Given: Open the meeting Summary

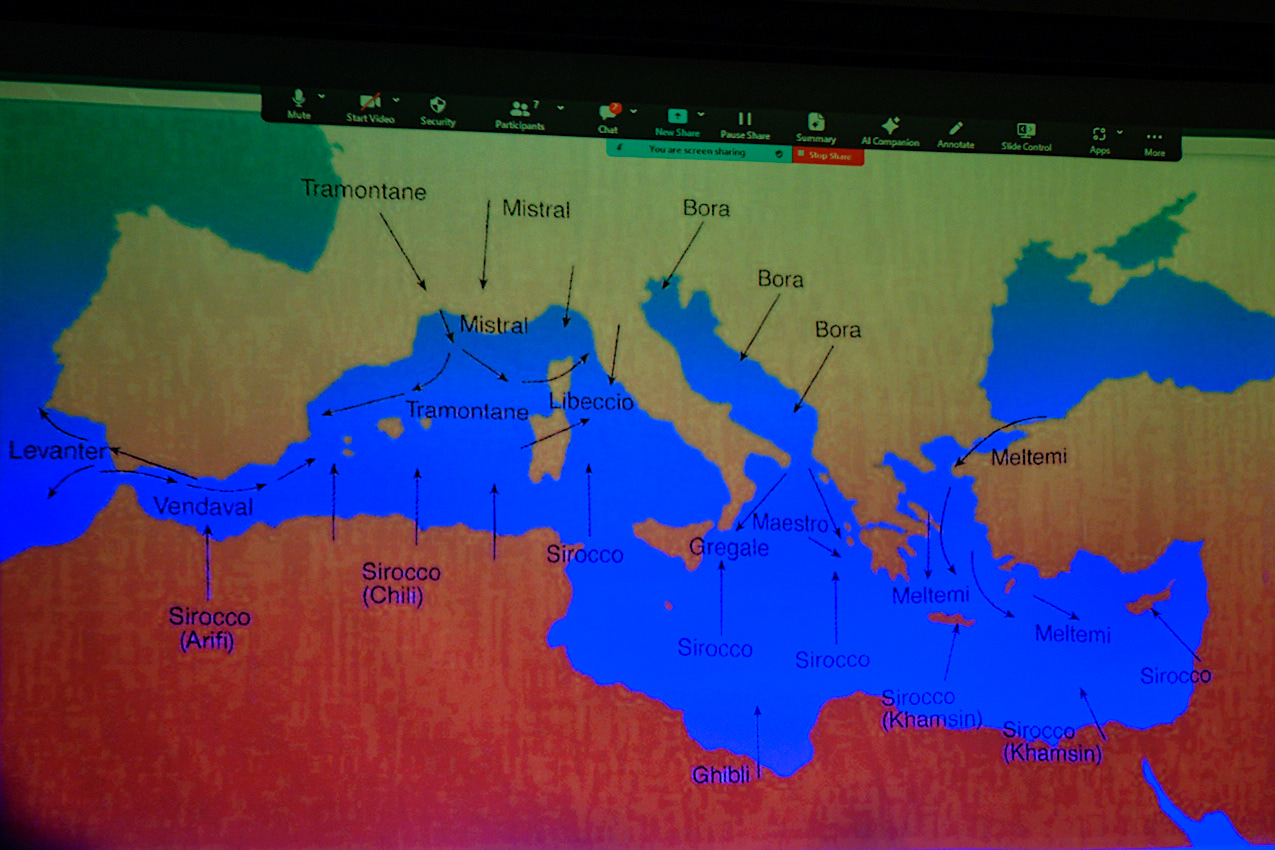Looking at the screenshot, I should click(816, 127).
